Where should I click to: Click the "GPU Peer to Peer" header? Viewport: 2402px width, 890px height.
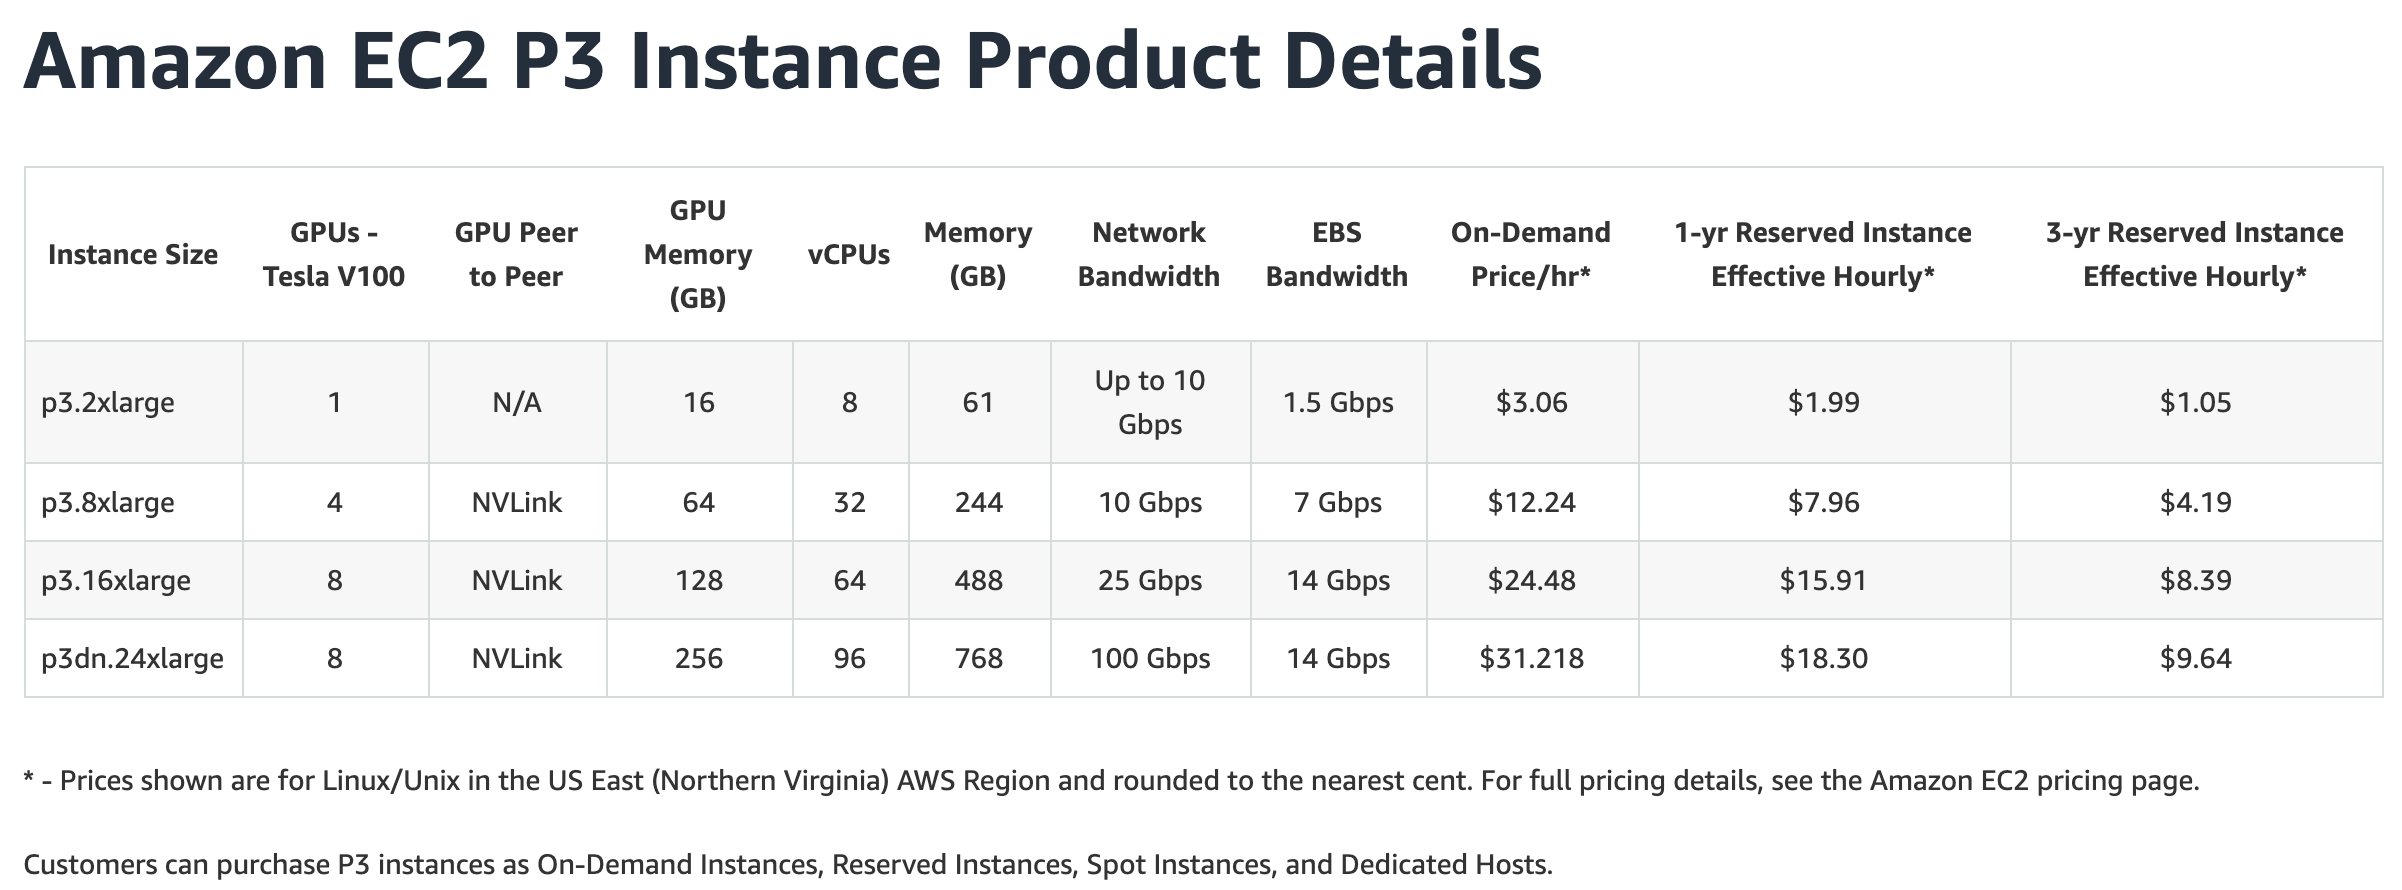click(x=516, y=255)
